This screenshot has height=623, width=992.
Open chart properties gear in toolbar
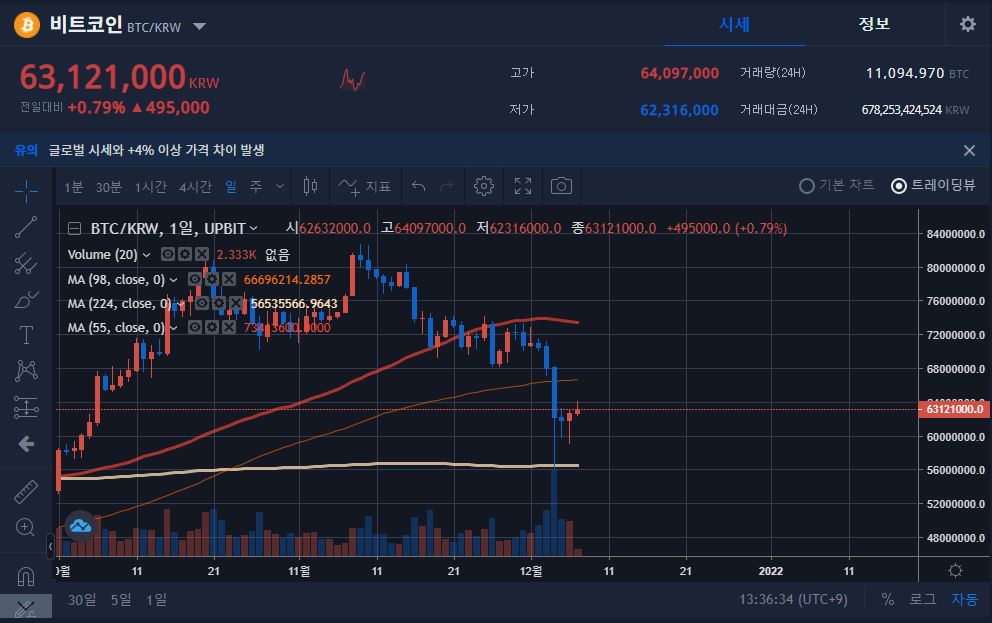(x=483, y=186)
